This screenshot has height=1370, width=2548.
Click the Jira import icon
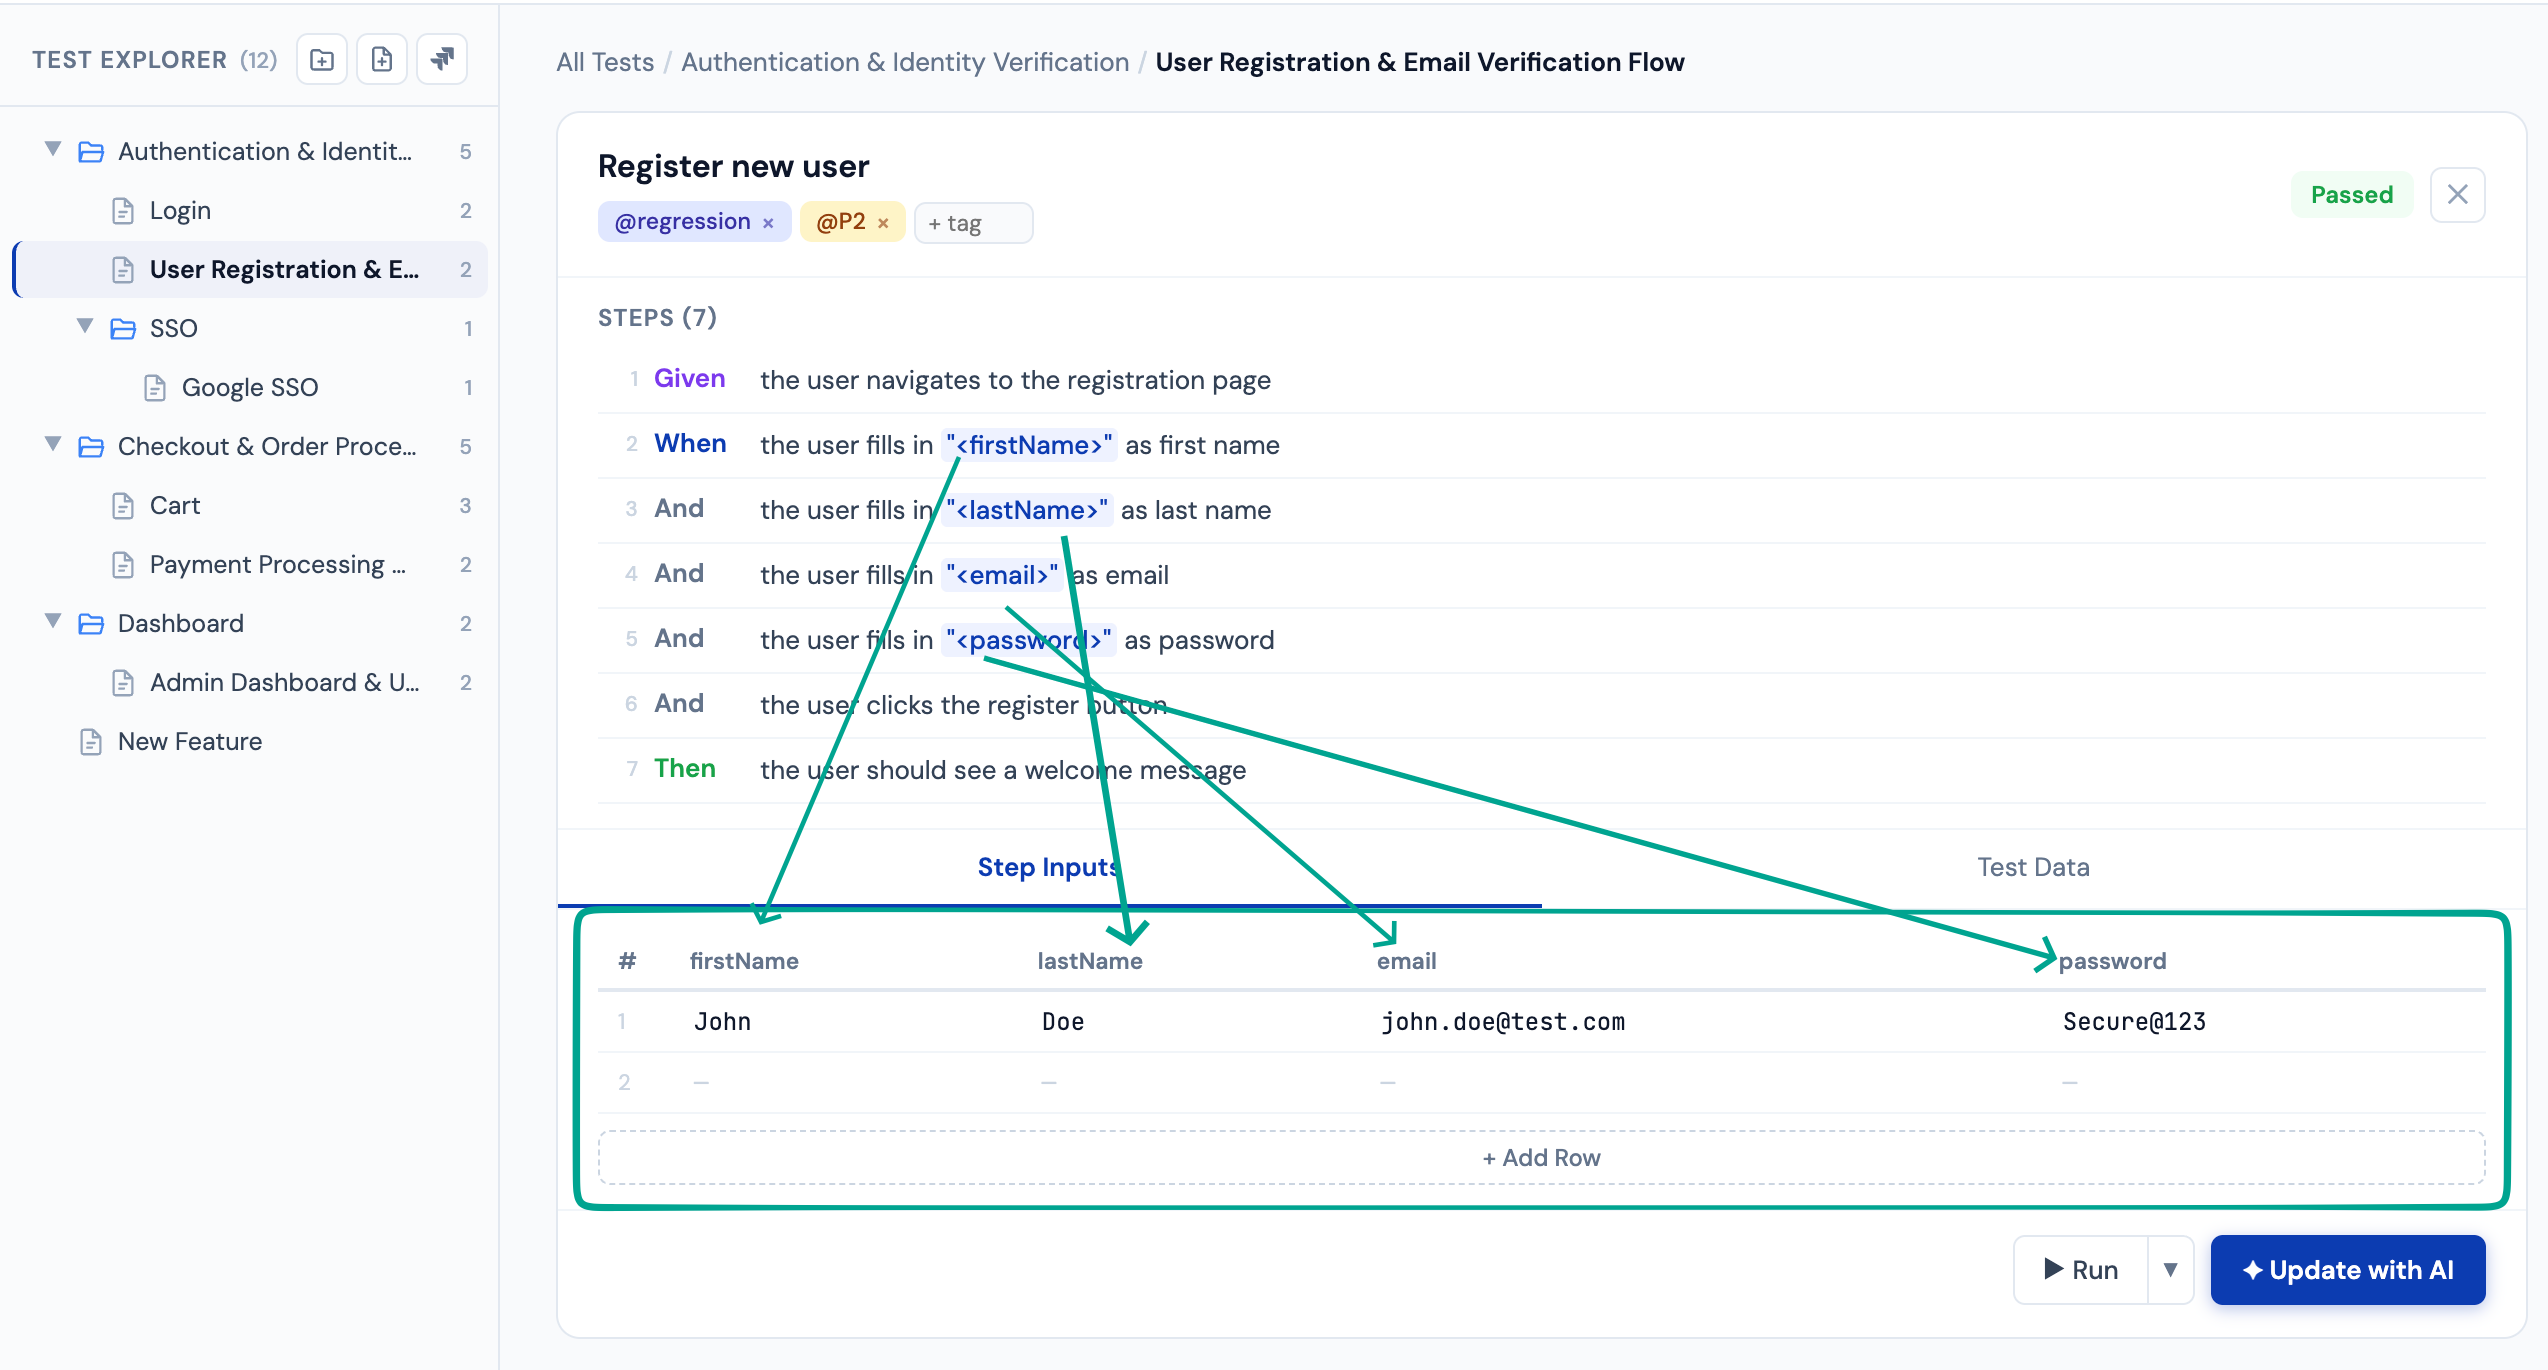(442, 60)
